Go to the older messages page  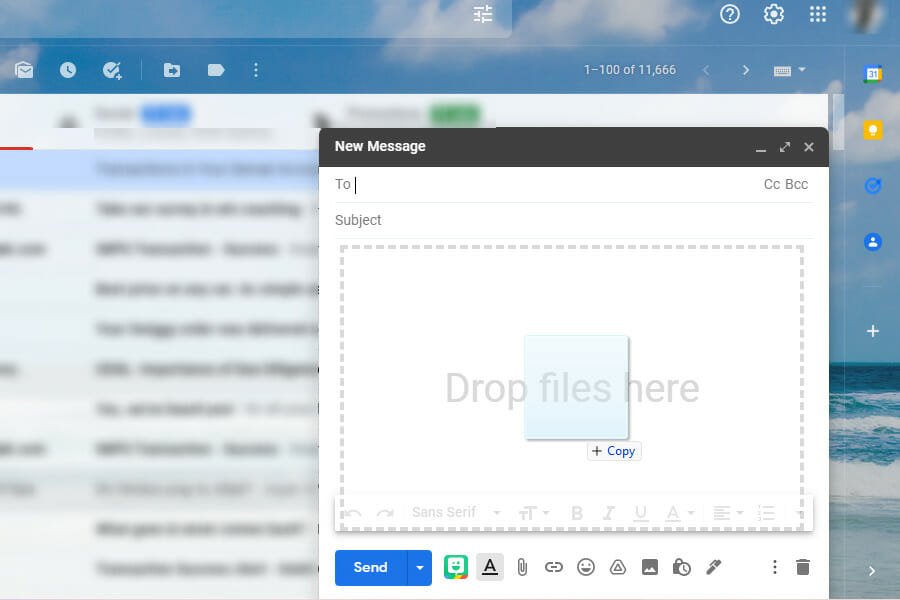point(746,70)
